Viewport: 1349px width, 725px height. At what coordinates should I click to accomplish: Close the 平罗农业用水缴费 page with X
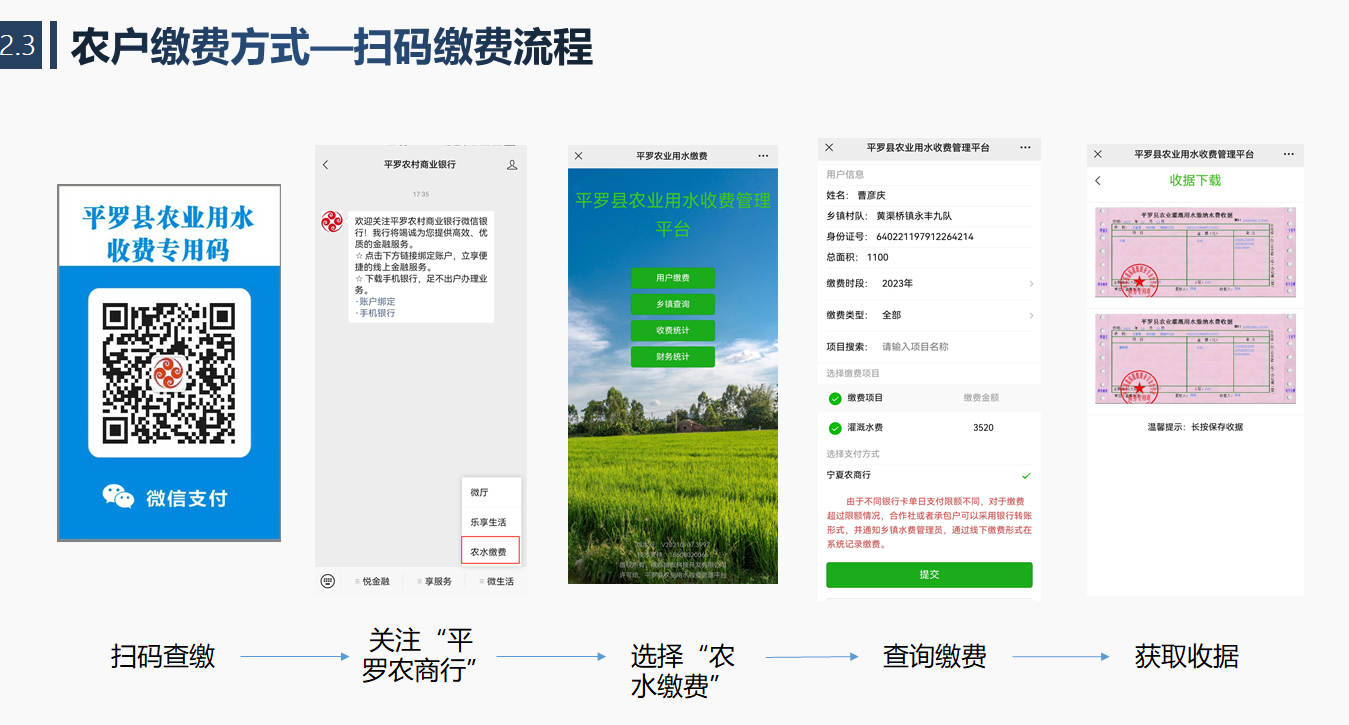click(579, 156)
